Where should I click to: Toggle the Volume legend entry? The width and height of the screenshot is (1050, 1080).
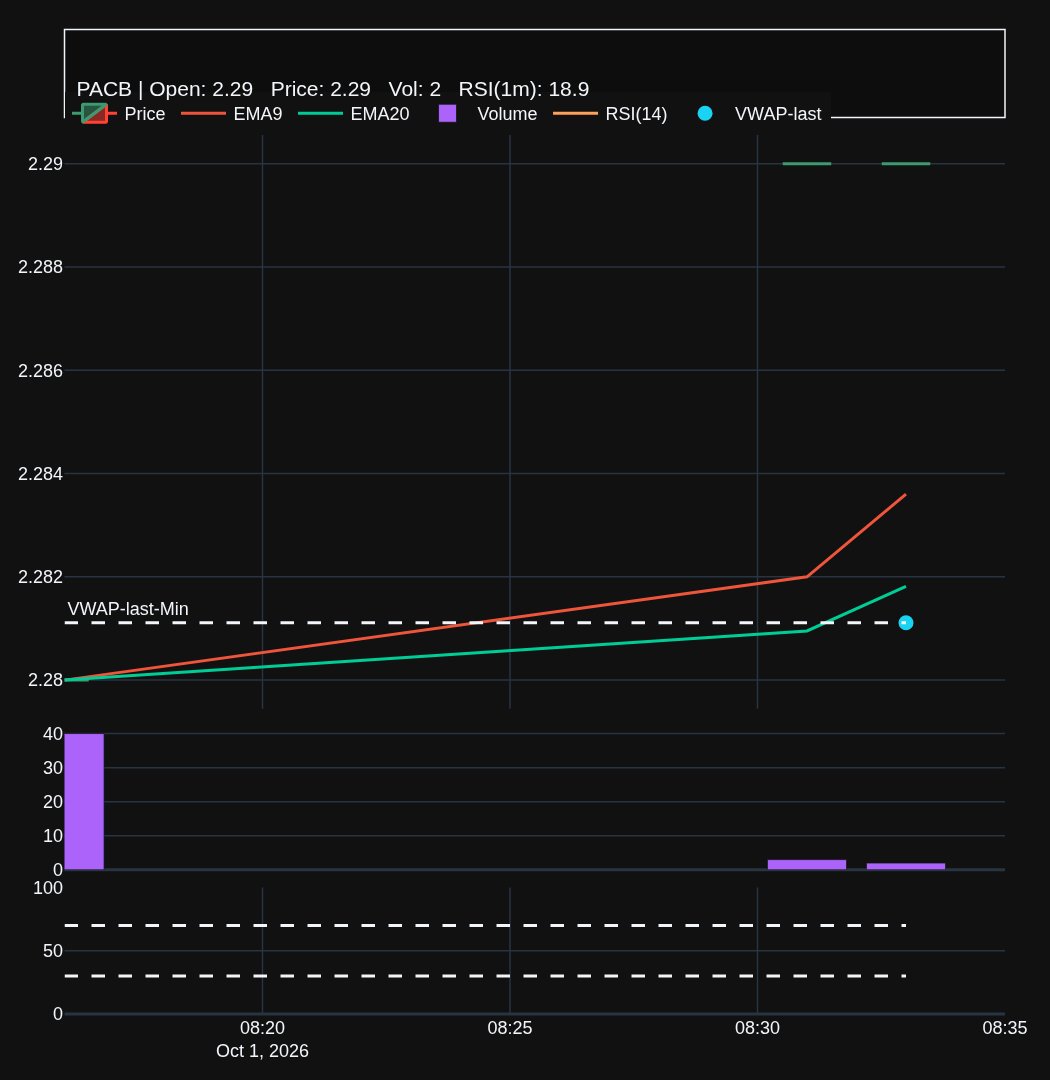pos(488,114)
